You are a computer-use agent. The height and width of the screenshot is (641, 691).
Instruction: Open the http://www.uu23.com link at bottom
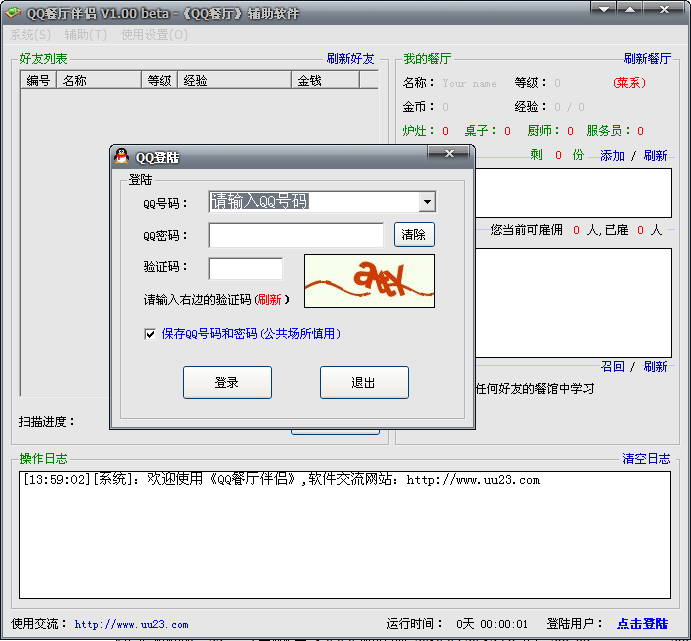point(131,624)
